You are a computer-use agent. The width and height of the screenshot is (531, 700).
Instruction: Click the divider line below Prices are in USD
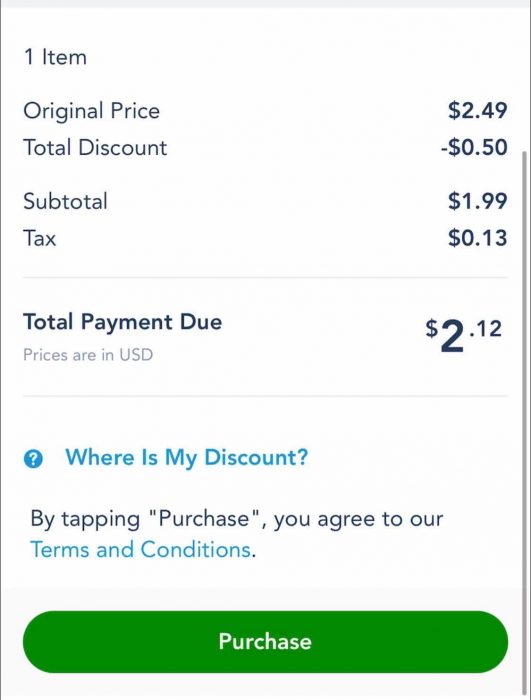(x=265, y=396)
